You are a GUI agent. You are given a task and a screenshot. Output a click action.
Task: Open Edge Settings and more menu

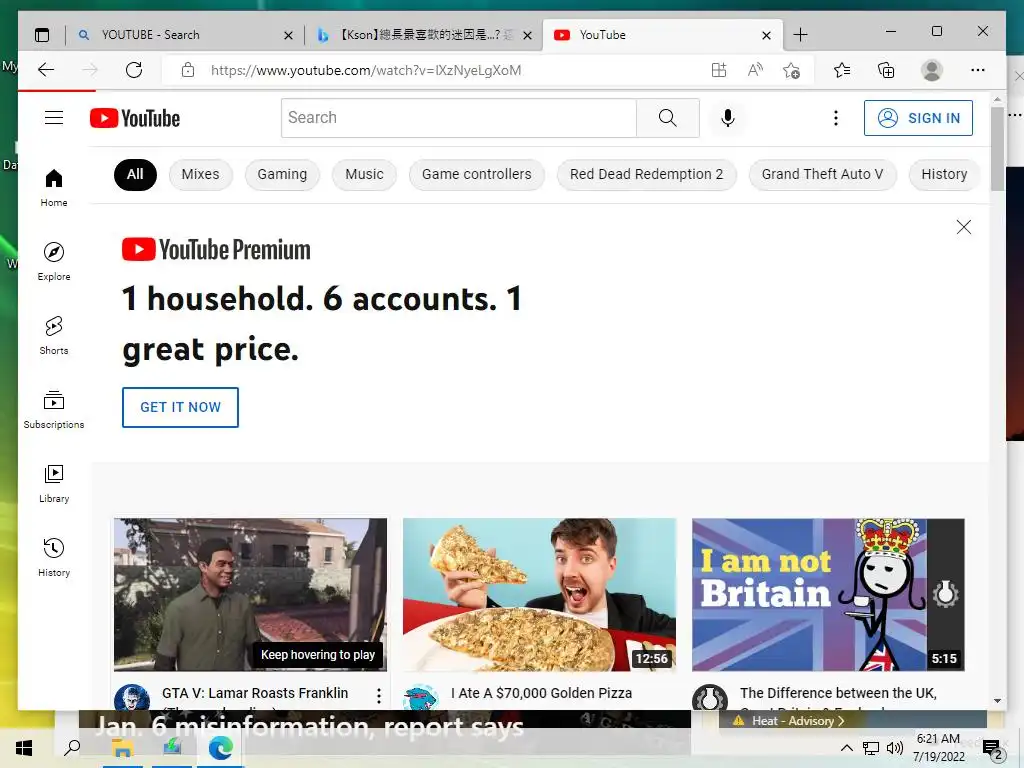(978, 70)
